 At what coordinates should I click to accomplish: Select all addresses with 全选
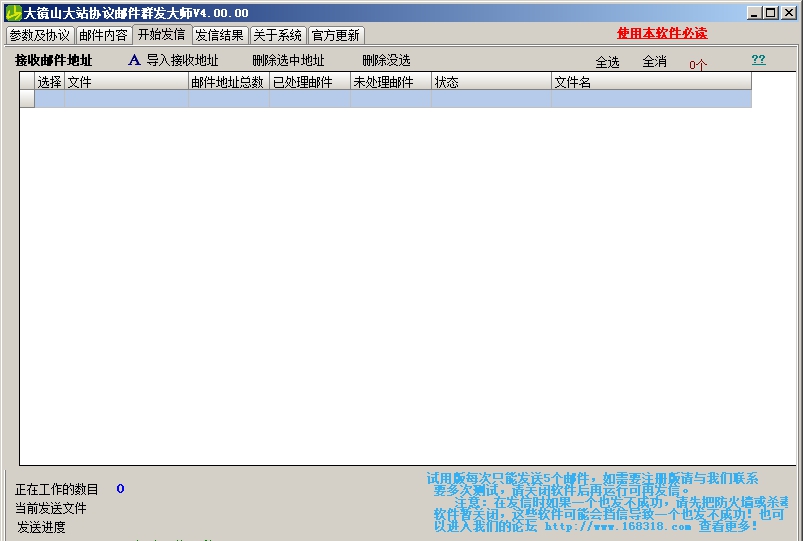607,62
